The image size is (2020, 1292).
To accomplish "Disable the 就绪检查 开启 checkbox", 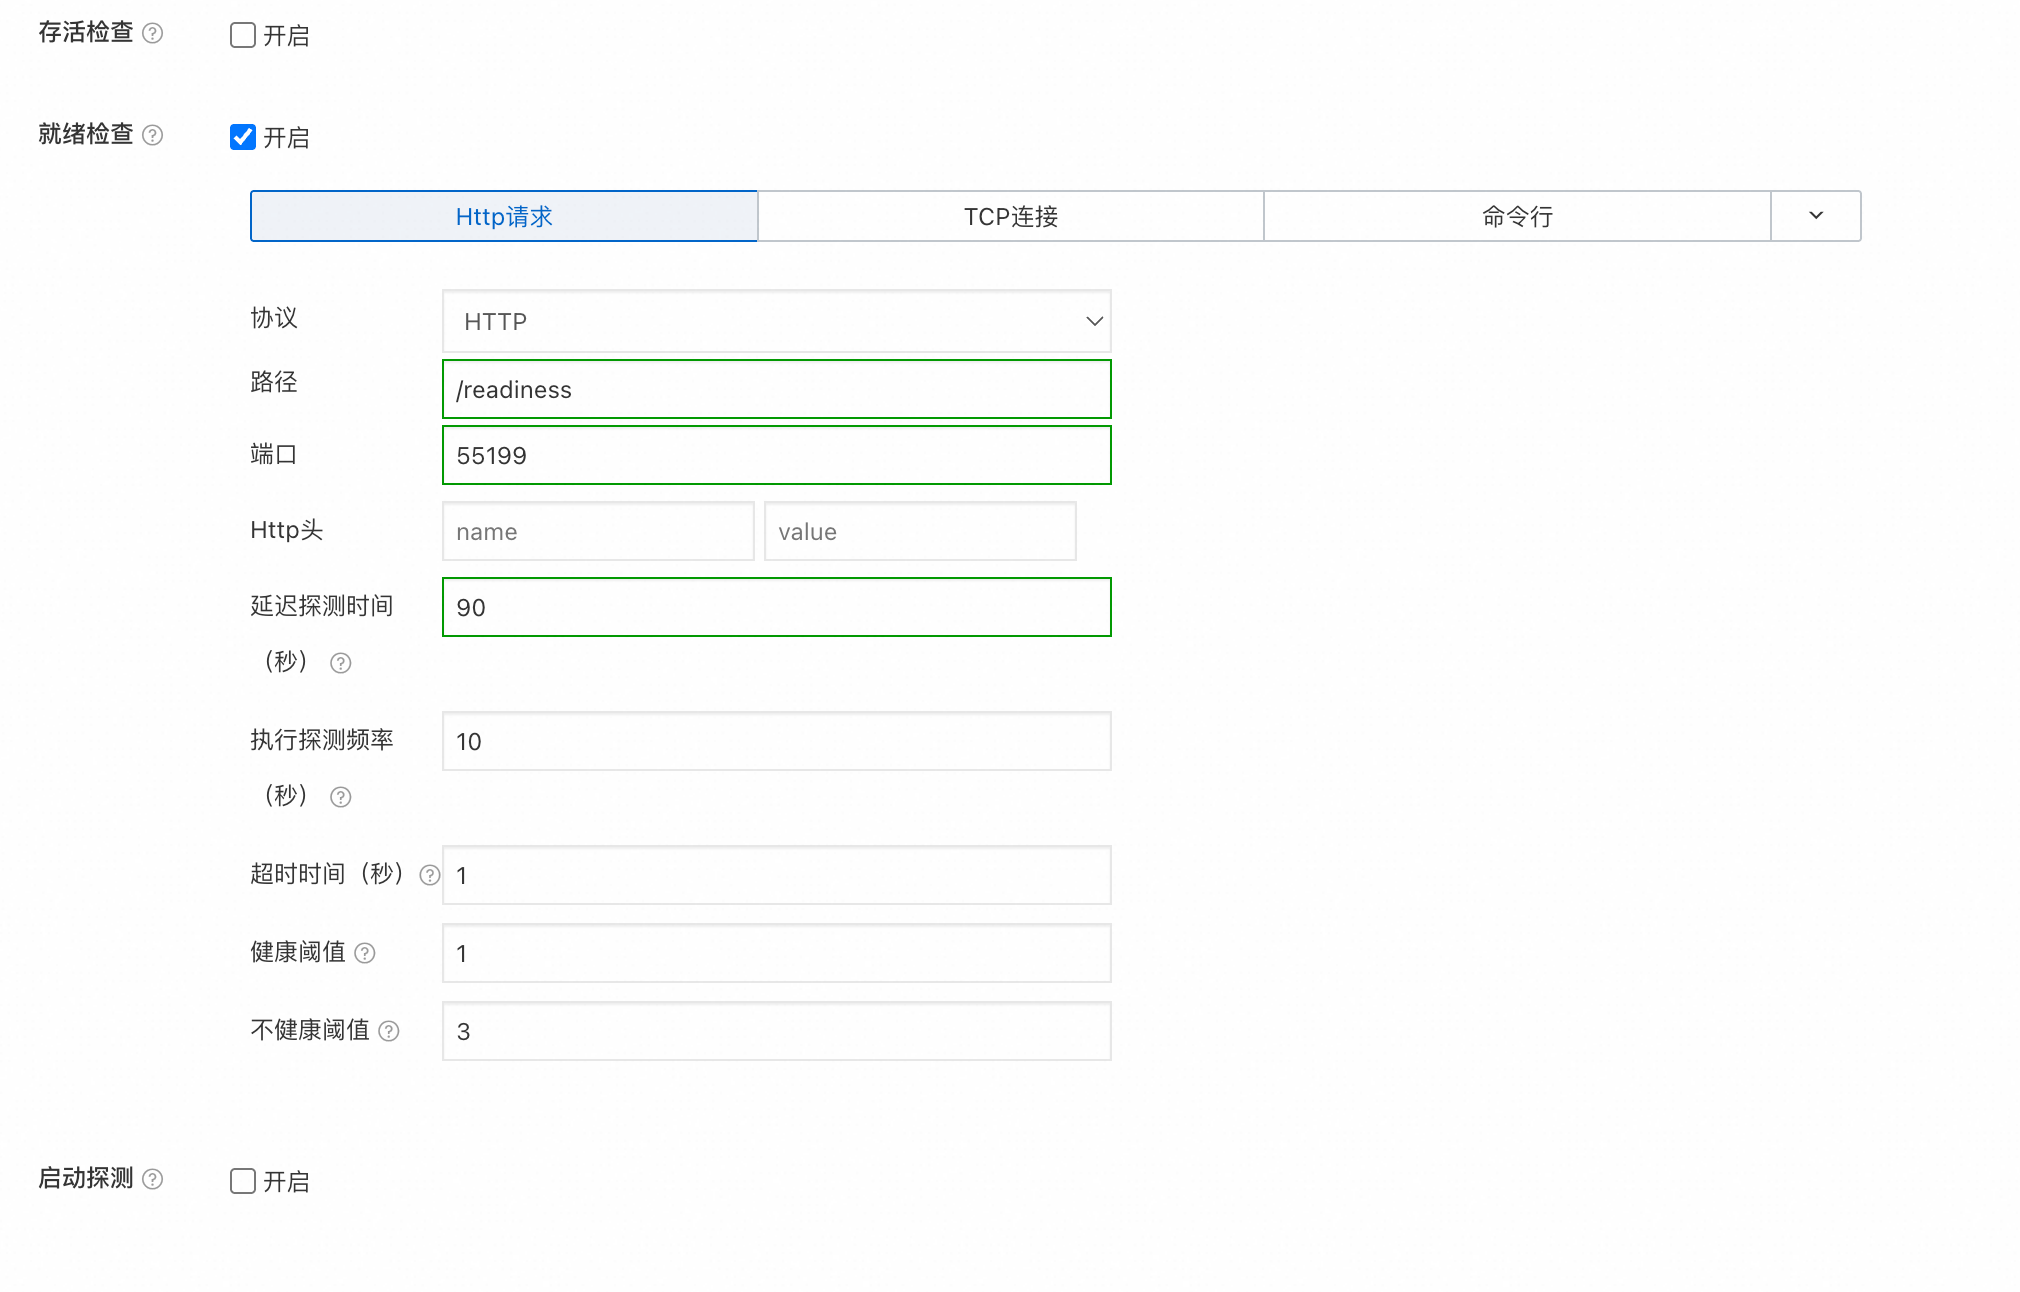I will click(243, 138).
